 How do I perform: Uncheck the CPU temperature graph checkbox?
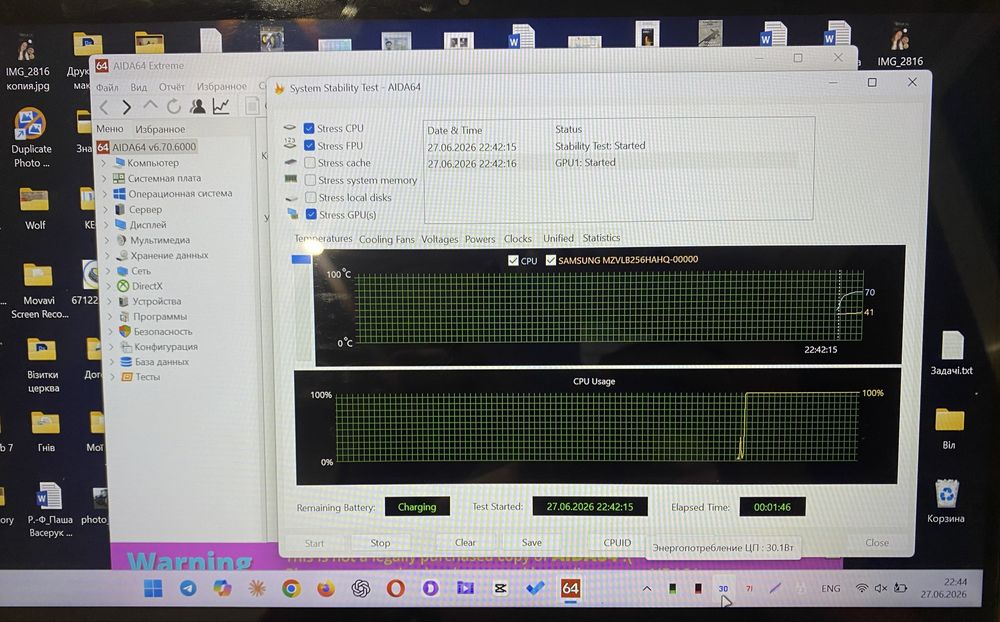(x=513, y=260)
